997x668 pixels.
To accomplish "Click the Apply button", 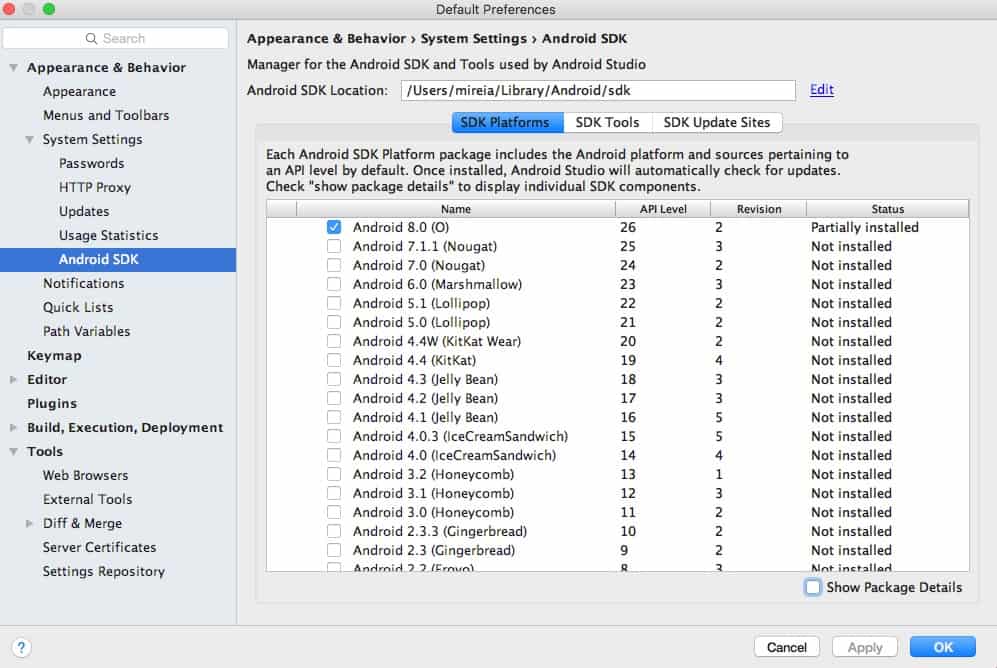I will pos(865,647).
